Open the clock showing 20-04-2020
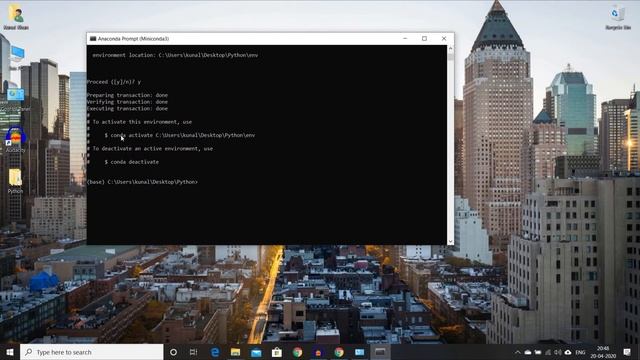Image resolution: width=640 pixels, height=360 pixels. point(603,352)
